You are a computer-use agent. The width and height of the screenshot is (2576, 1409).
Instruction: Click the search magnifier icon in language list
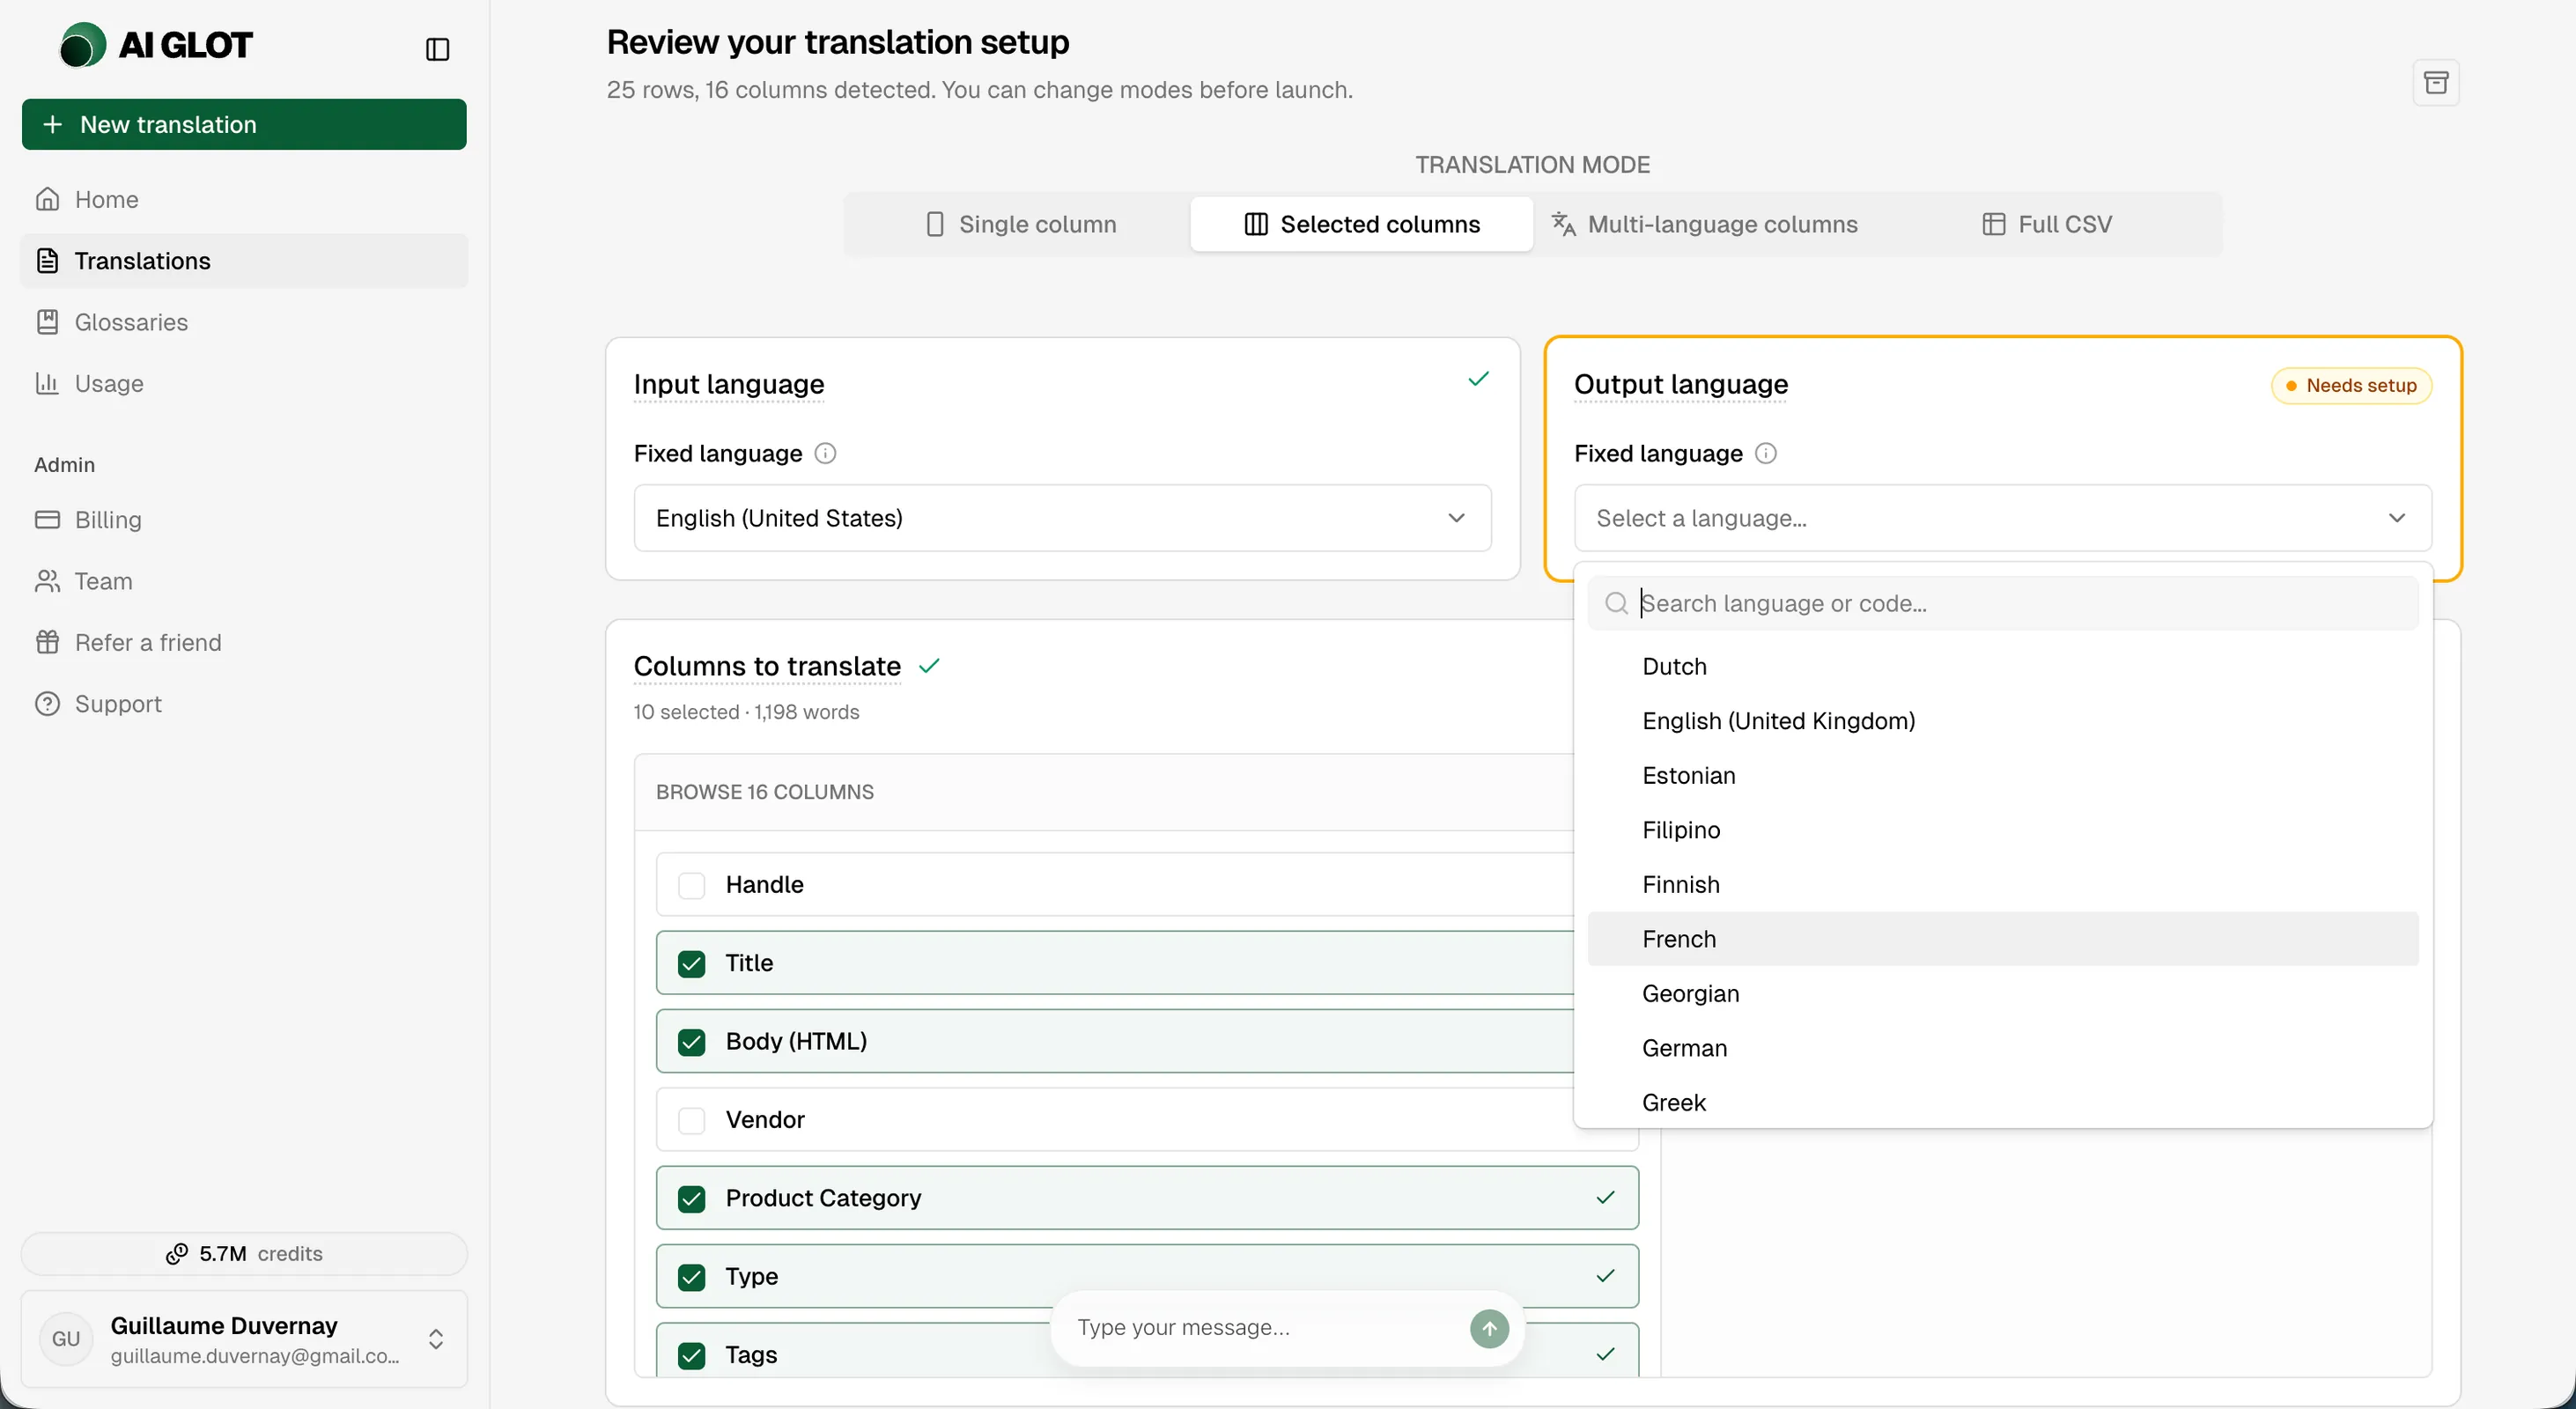pyautogui.click(x=1616, y=603)
